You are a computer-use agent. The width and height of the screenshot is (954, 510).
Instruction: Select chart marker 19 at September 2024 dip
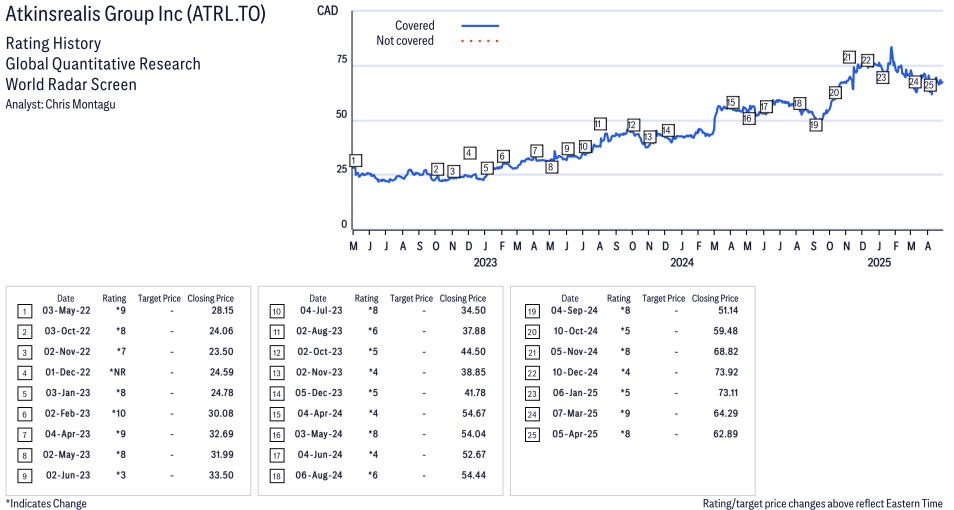click(815, 125)
